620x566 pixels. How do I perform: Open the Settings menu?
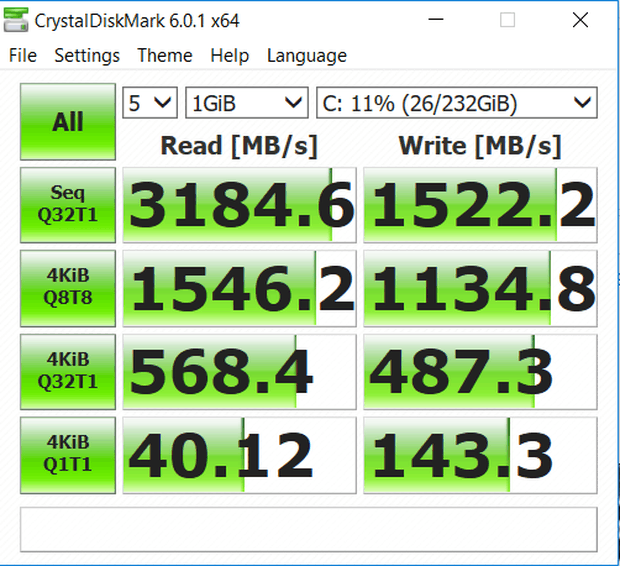pyautogui.click(x=87, y=55)
